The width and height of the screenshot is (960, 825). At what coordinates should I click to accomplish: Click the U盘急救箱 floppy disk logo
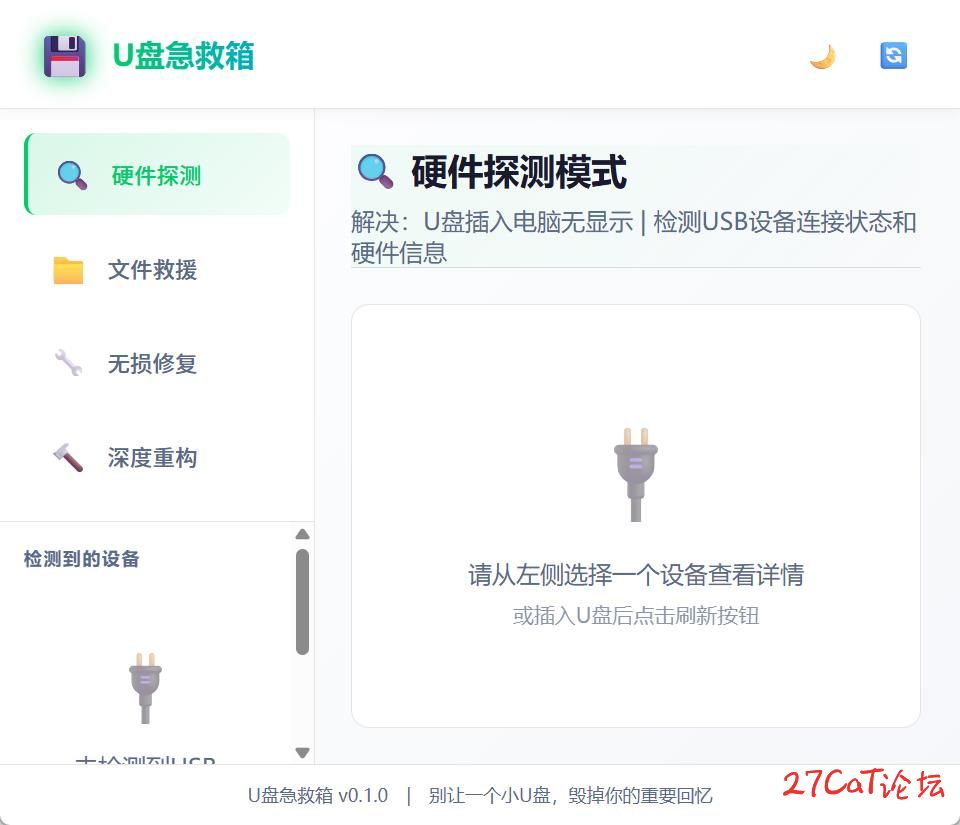(65, 56)
